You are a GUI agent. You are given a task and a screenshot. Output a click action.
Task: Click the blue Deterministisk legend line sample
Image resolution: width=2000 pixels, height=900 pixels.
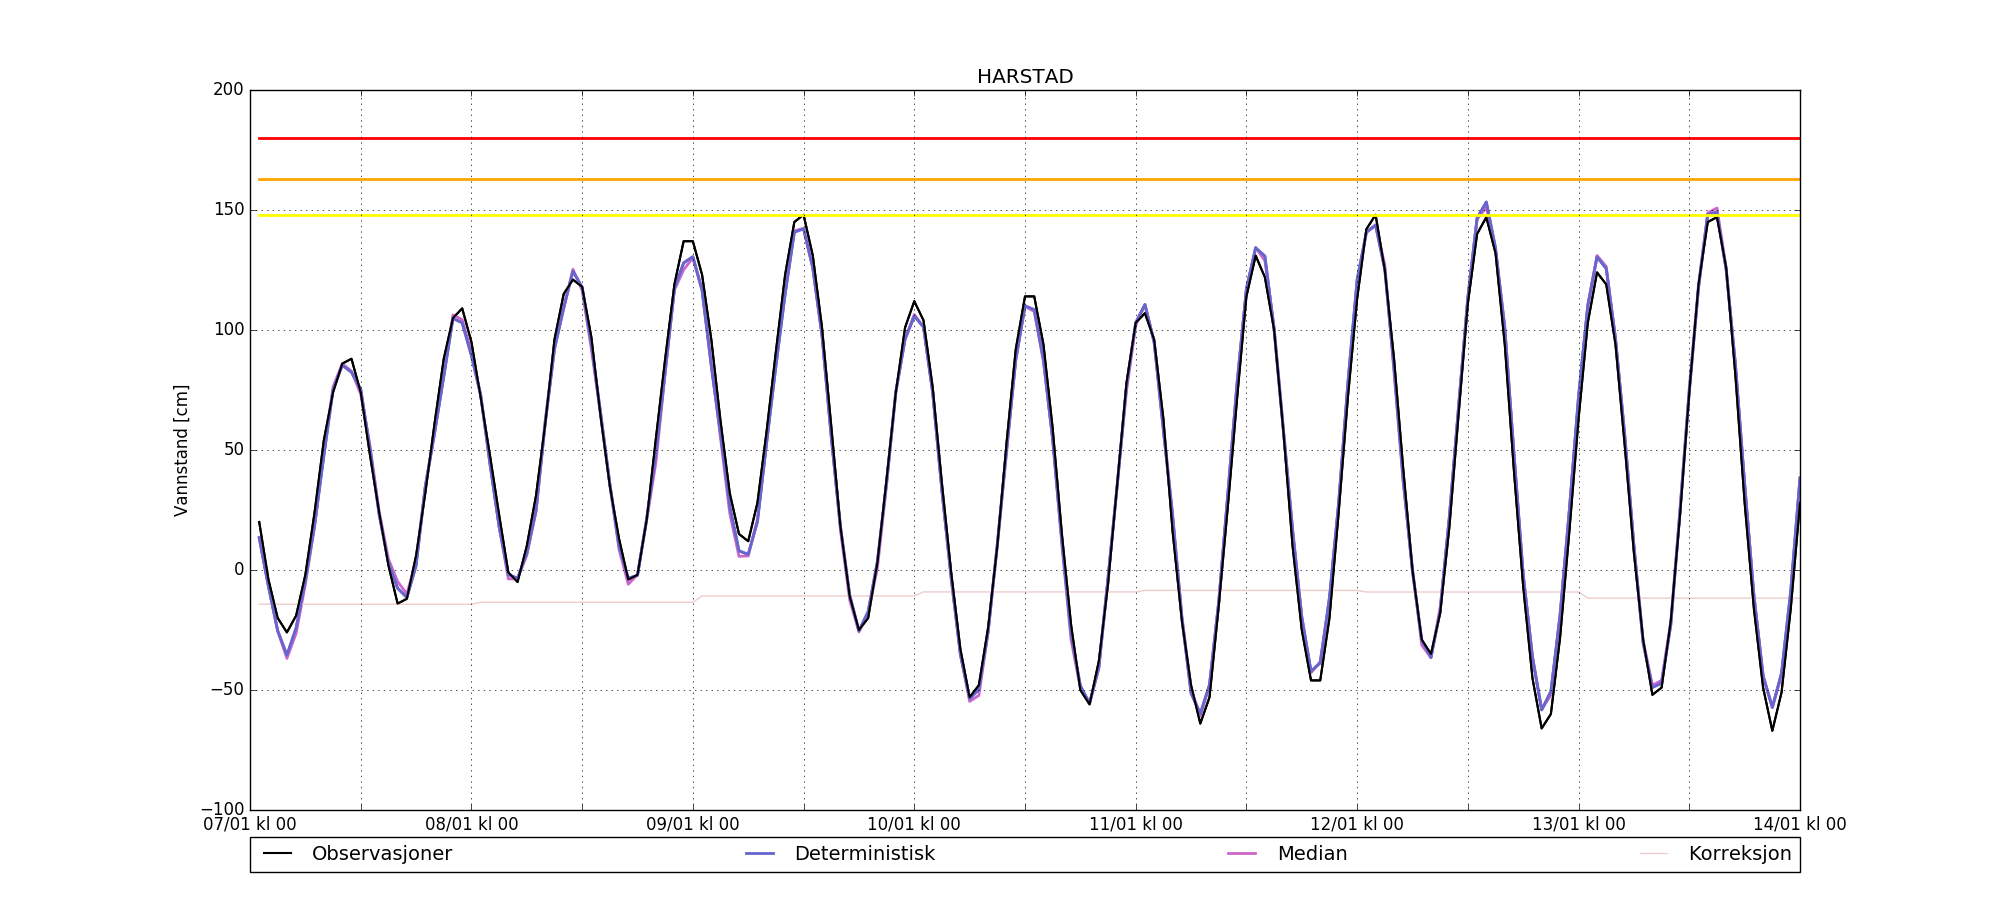(760, 854)
